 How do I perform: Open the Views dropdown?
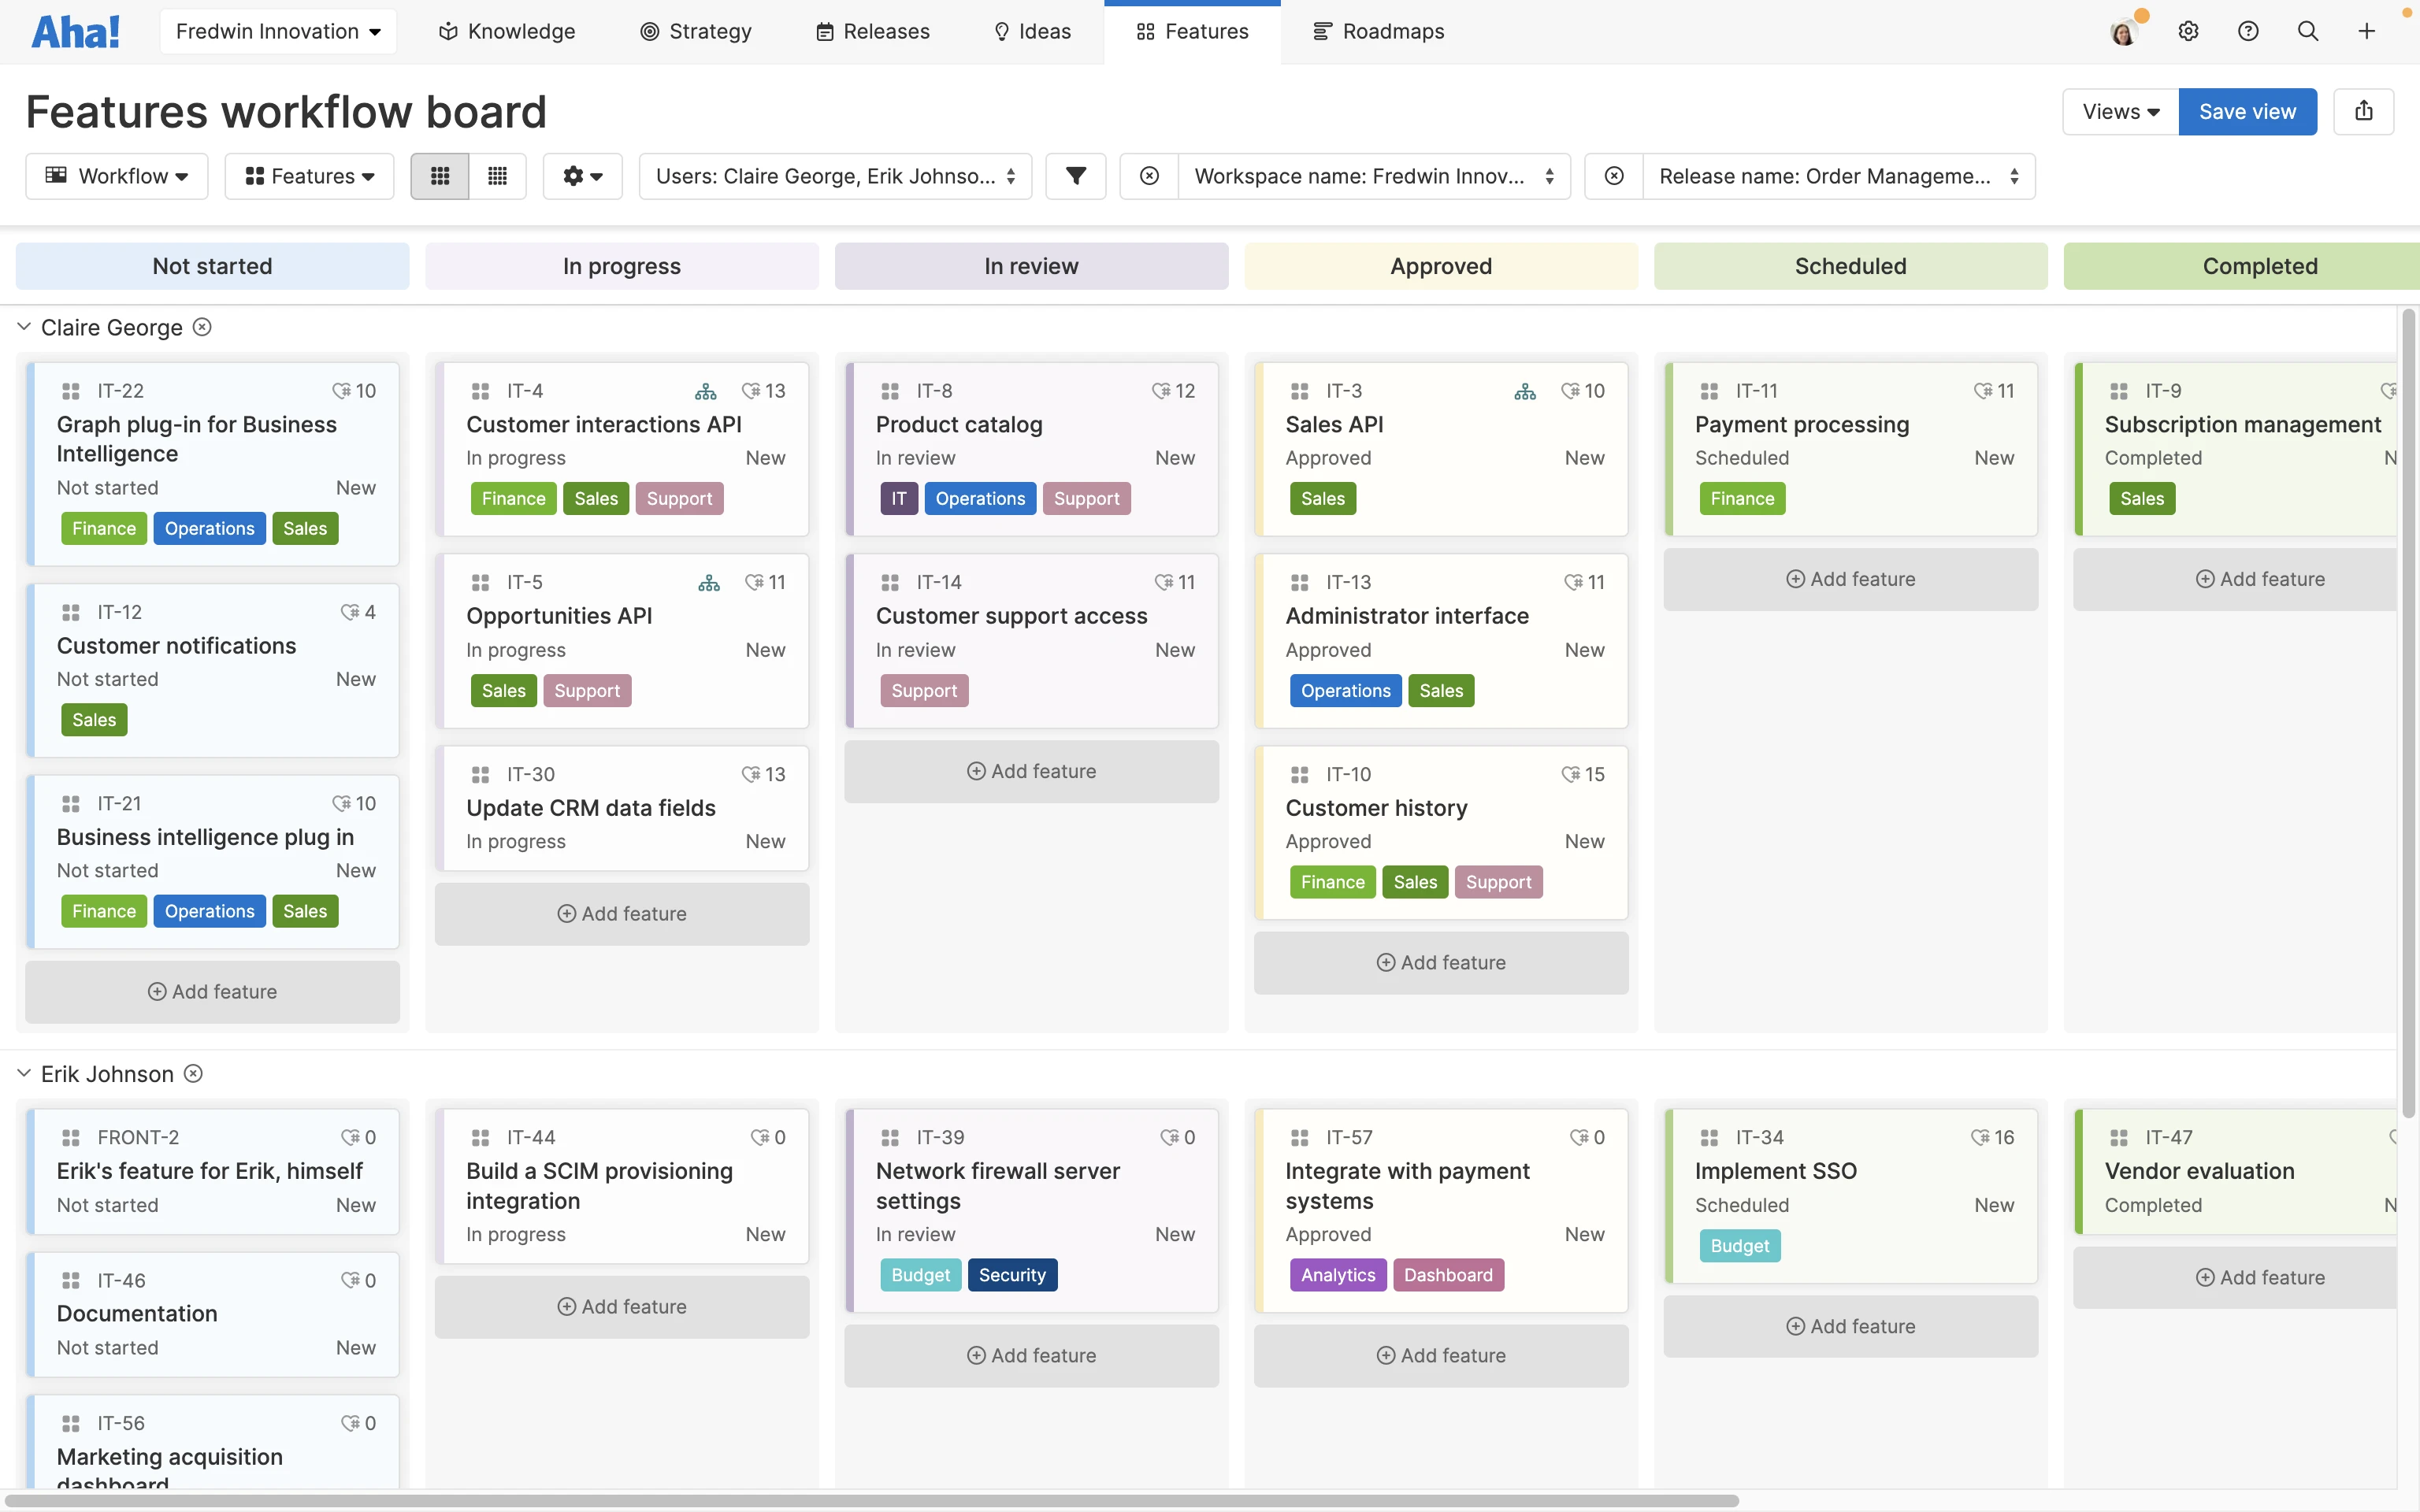click(x=2118, y=111)
